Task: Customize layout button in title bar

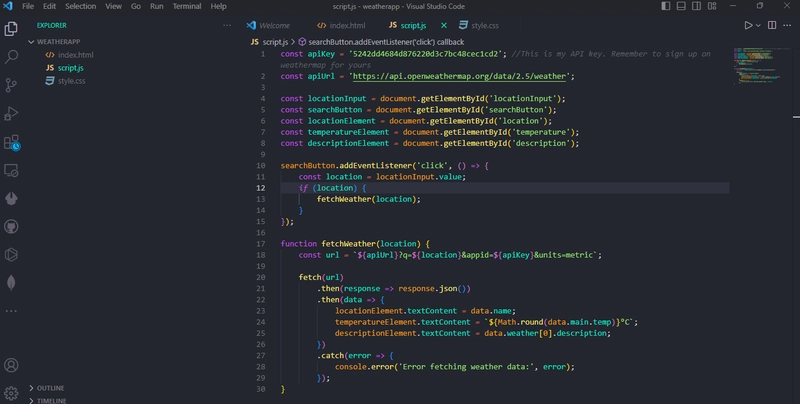Action: pos(712,6)
